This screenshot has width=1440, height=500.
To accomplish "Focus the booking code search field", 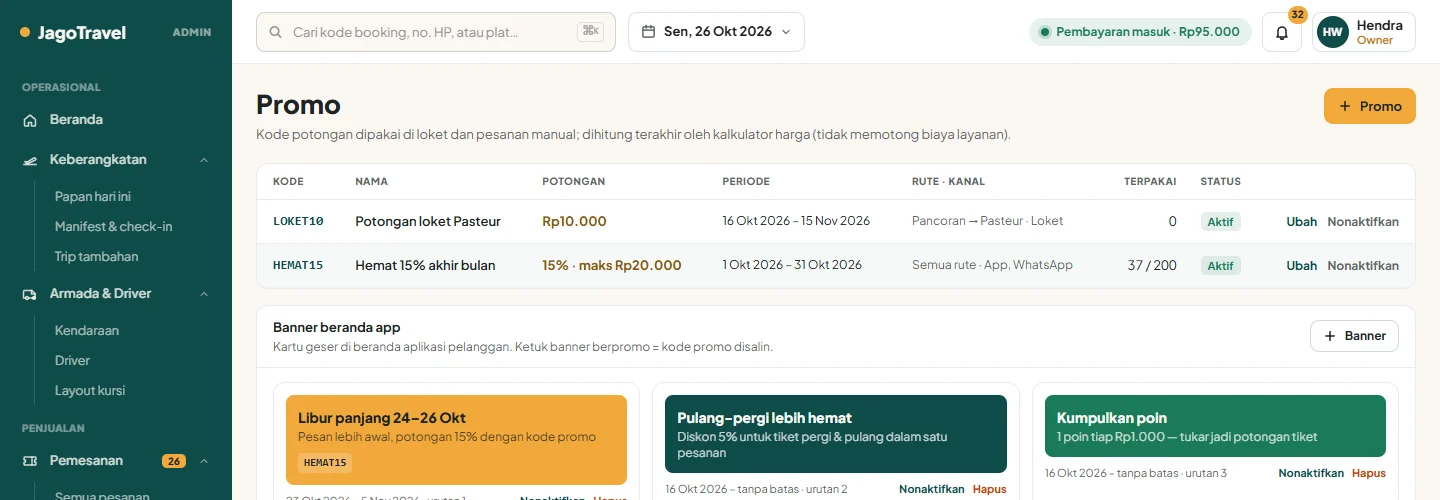I will [x=435, y=32].
